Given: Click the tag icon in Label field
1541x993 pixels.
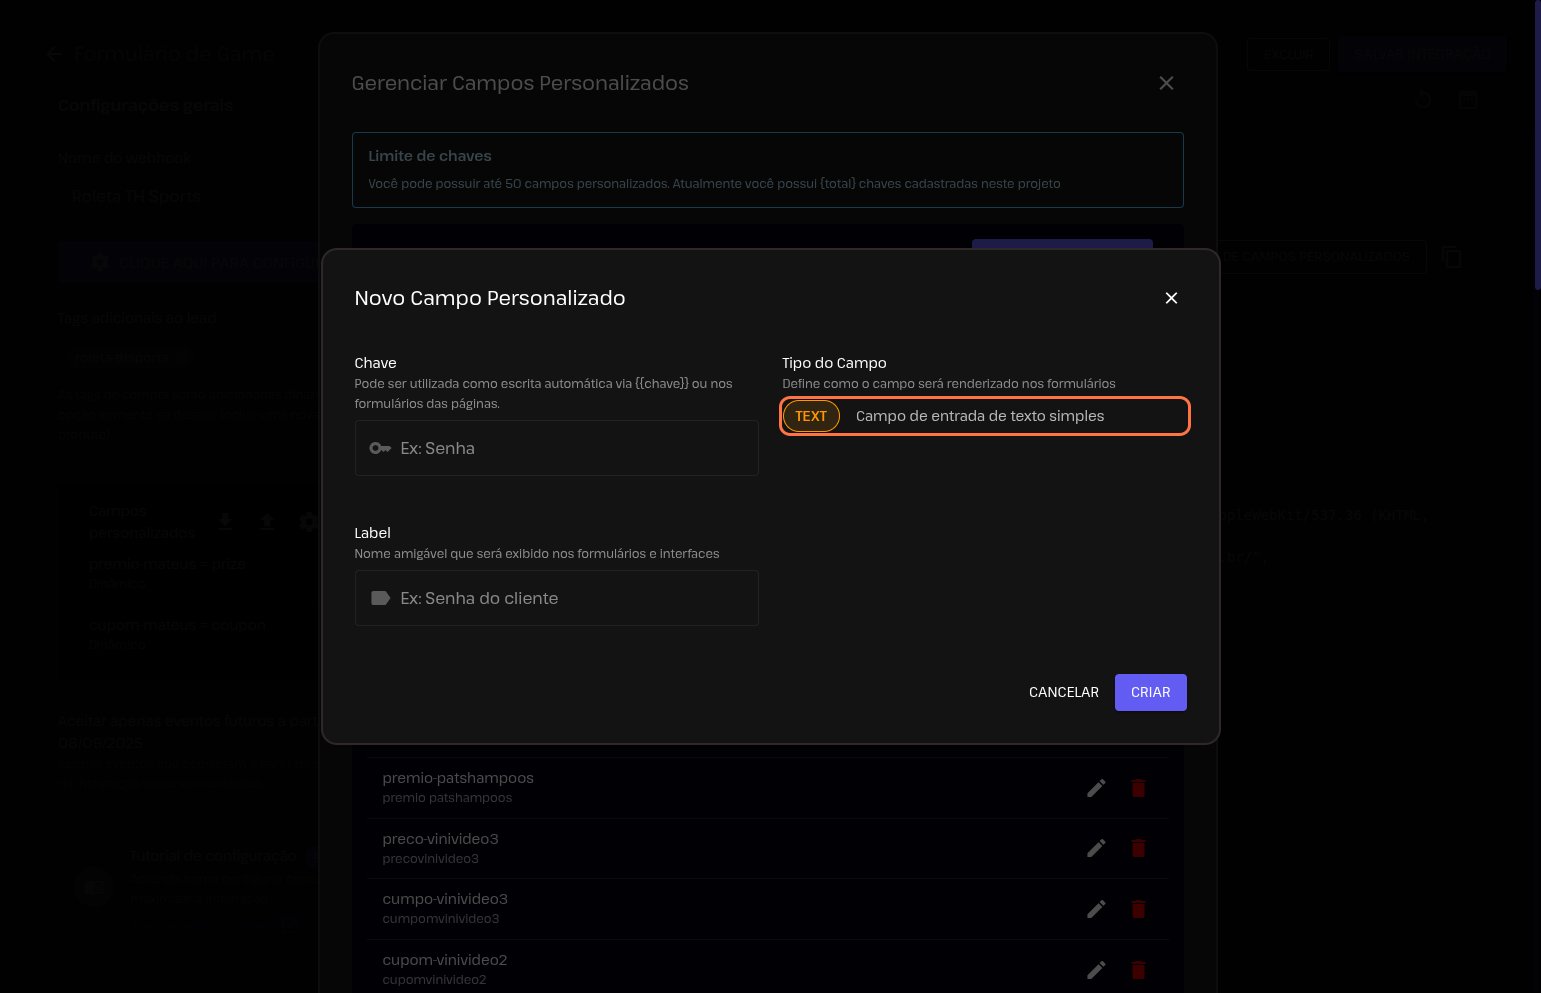Looking at the screenshot, I should pos(380,598).
